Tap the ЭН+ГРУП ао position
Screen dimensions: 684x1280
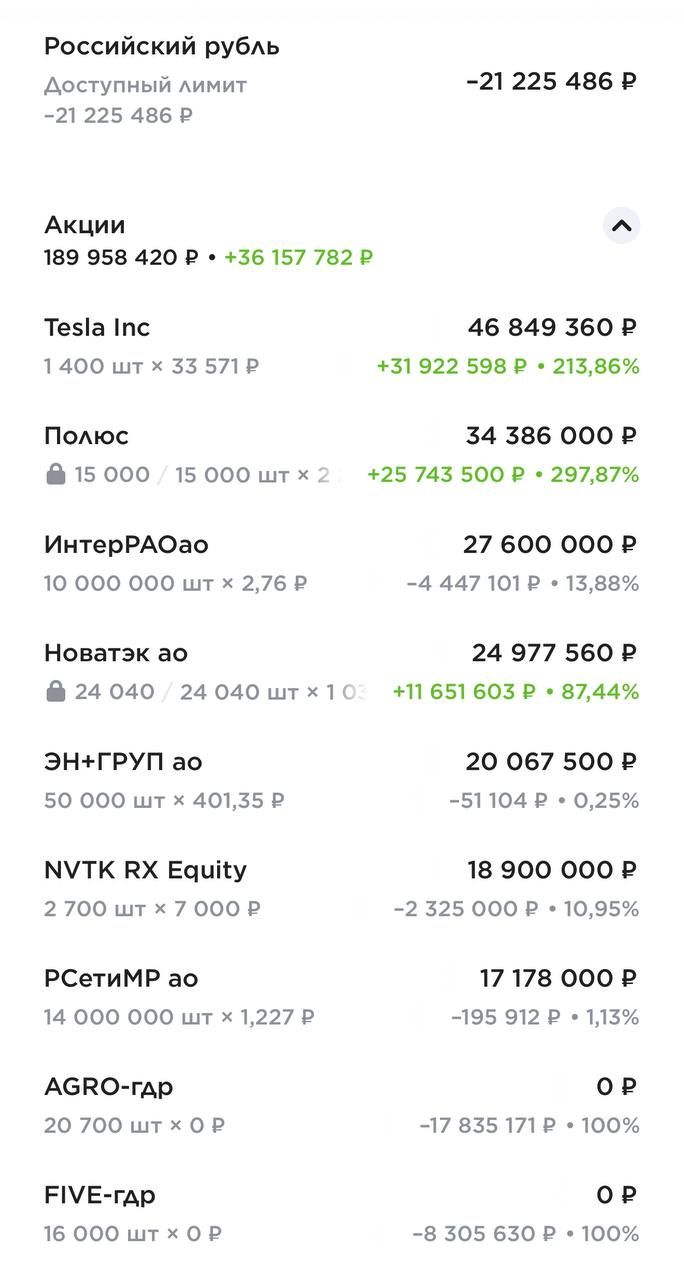point(122,762)
